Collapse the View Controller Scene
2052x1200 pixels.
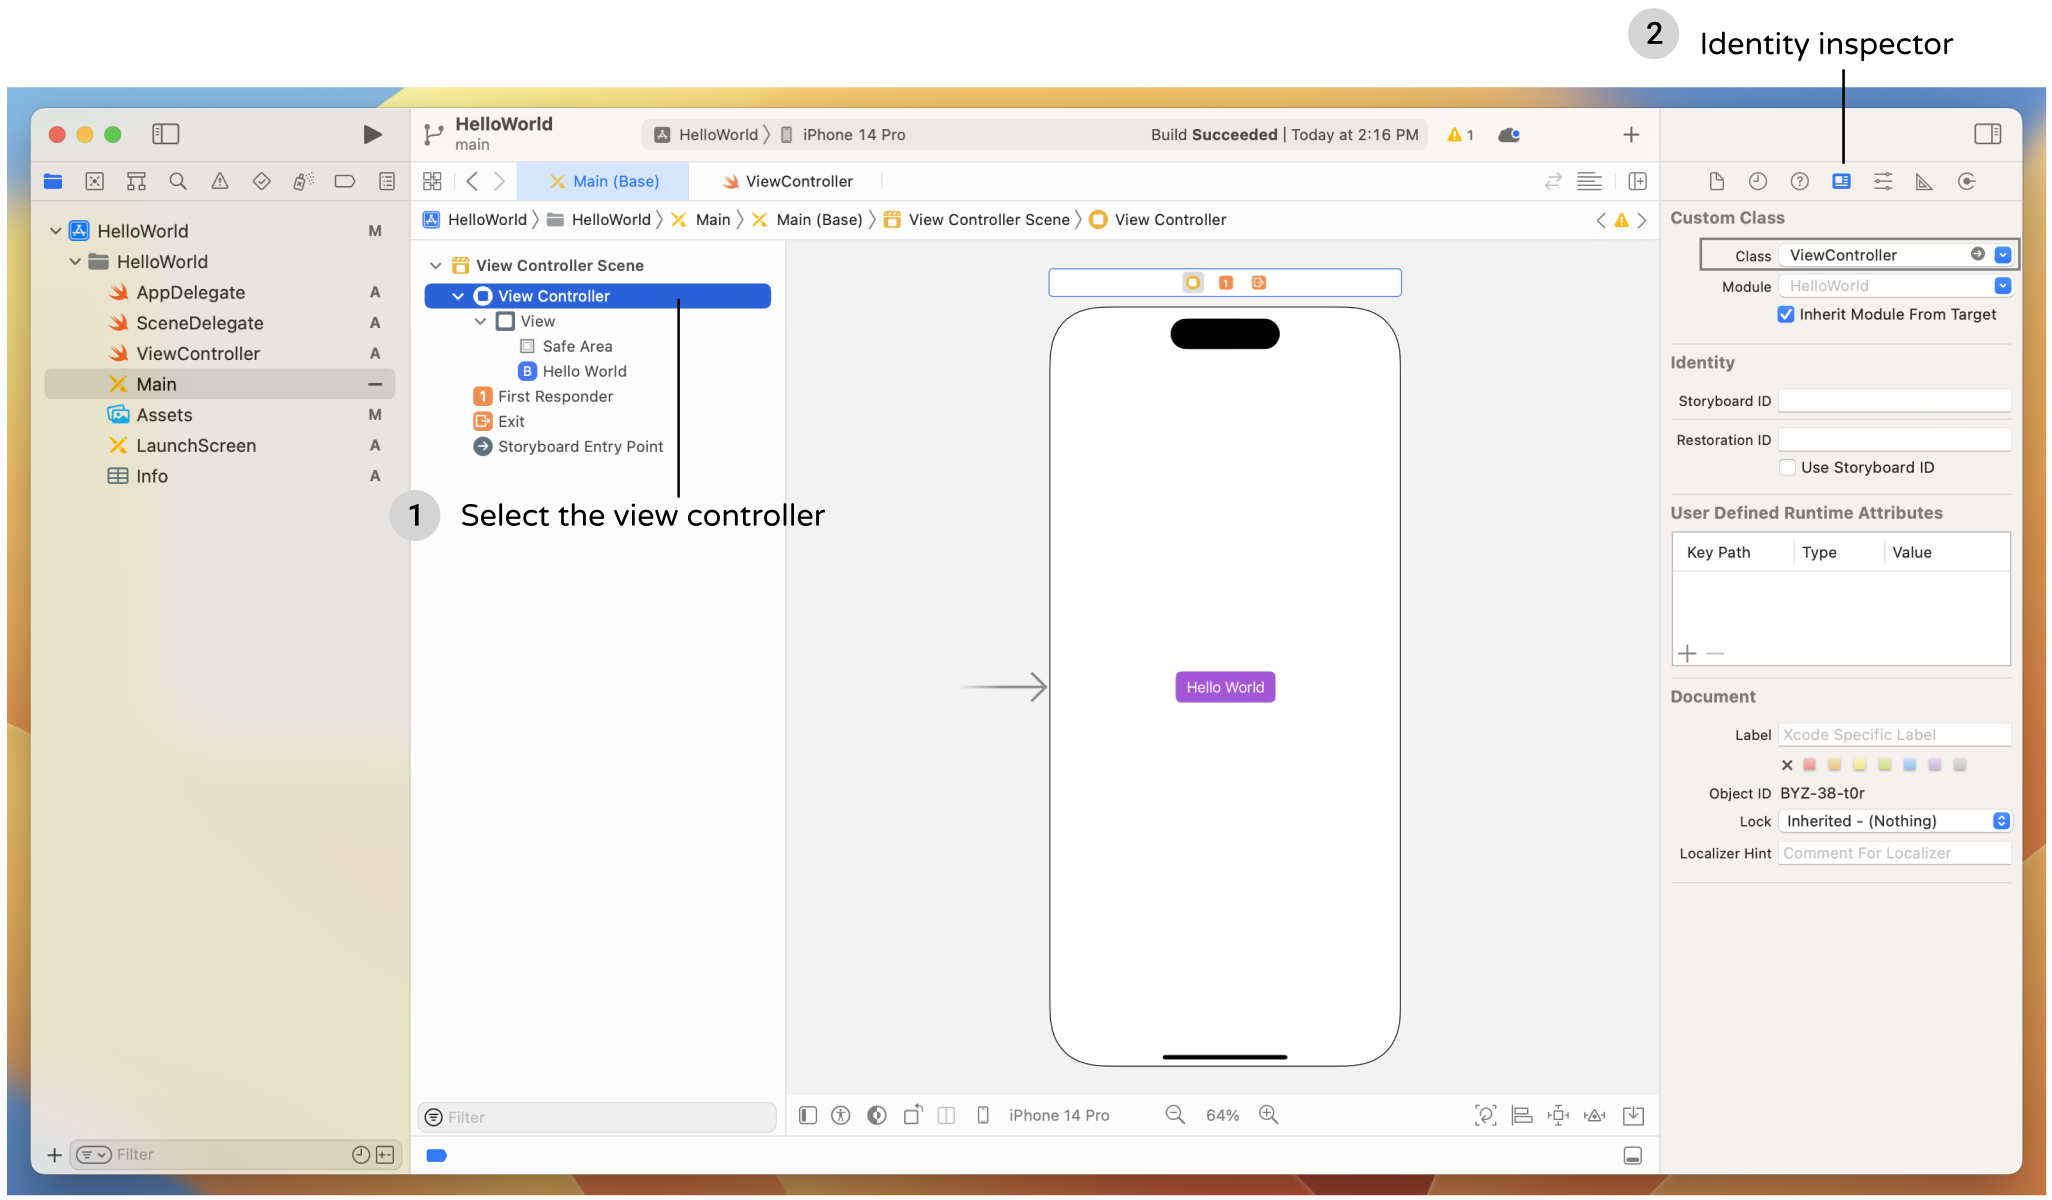(437, 265)
